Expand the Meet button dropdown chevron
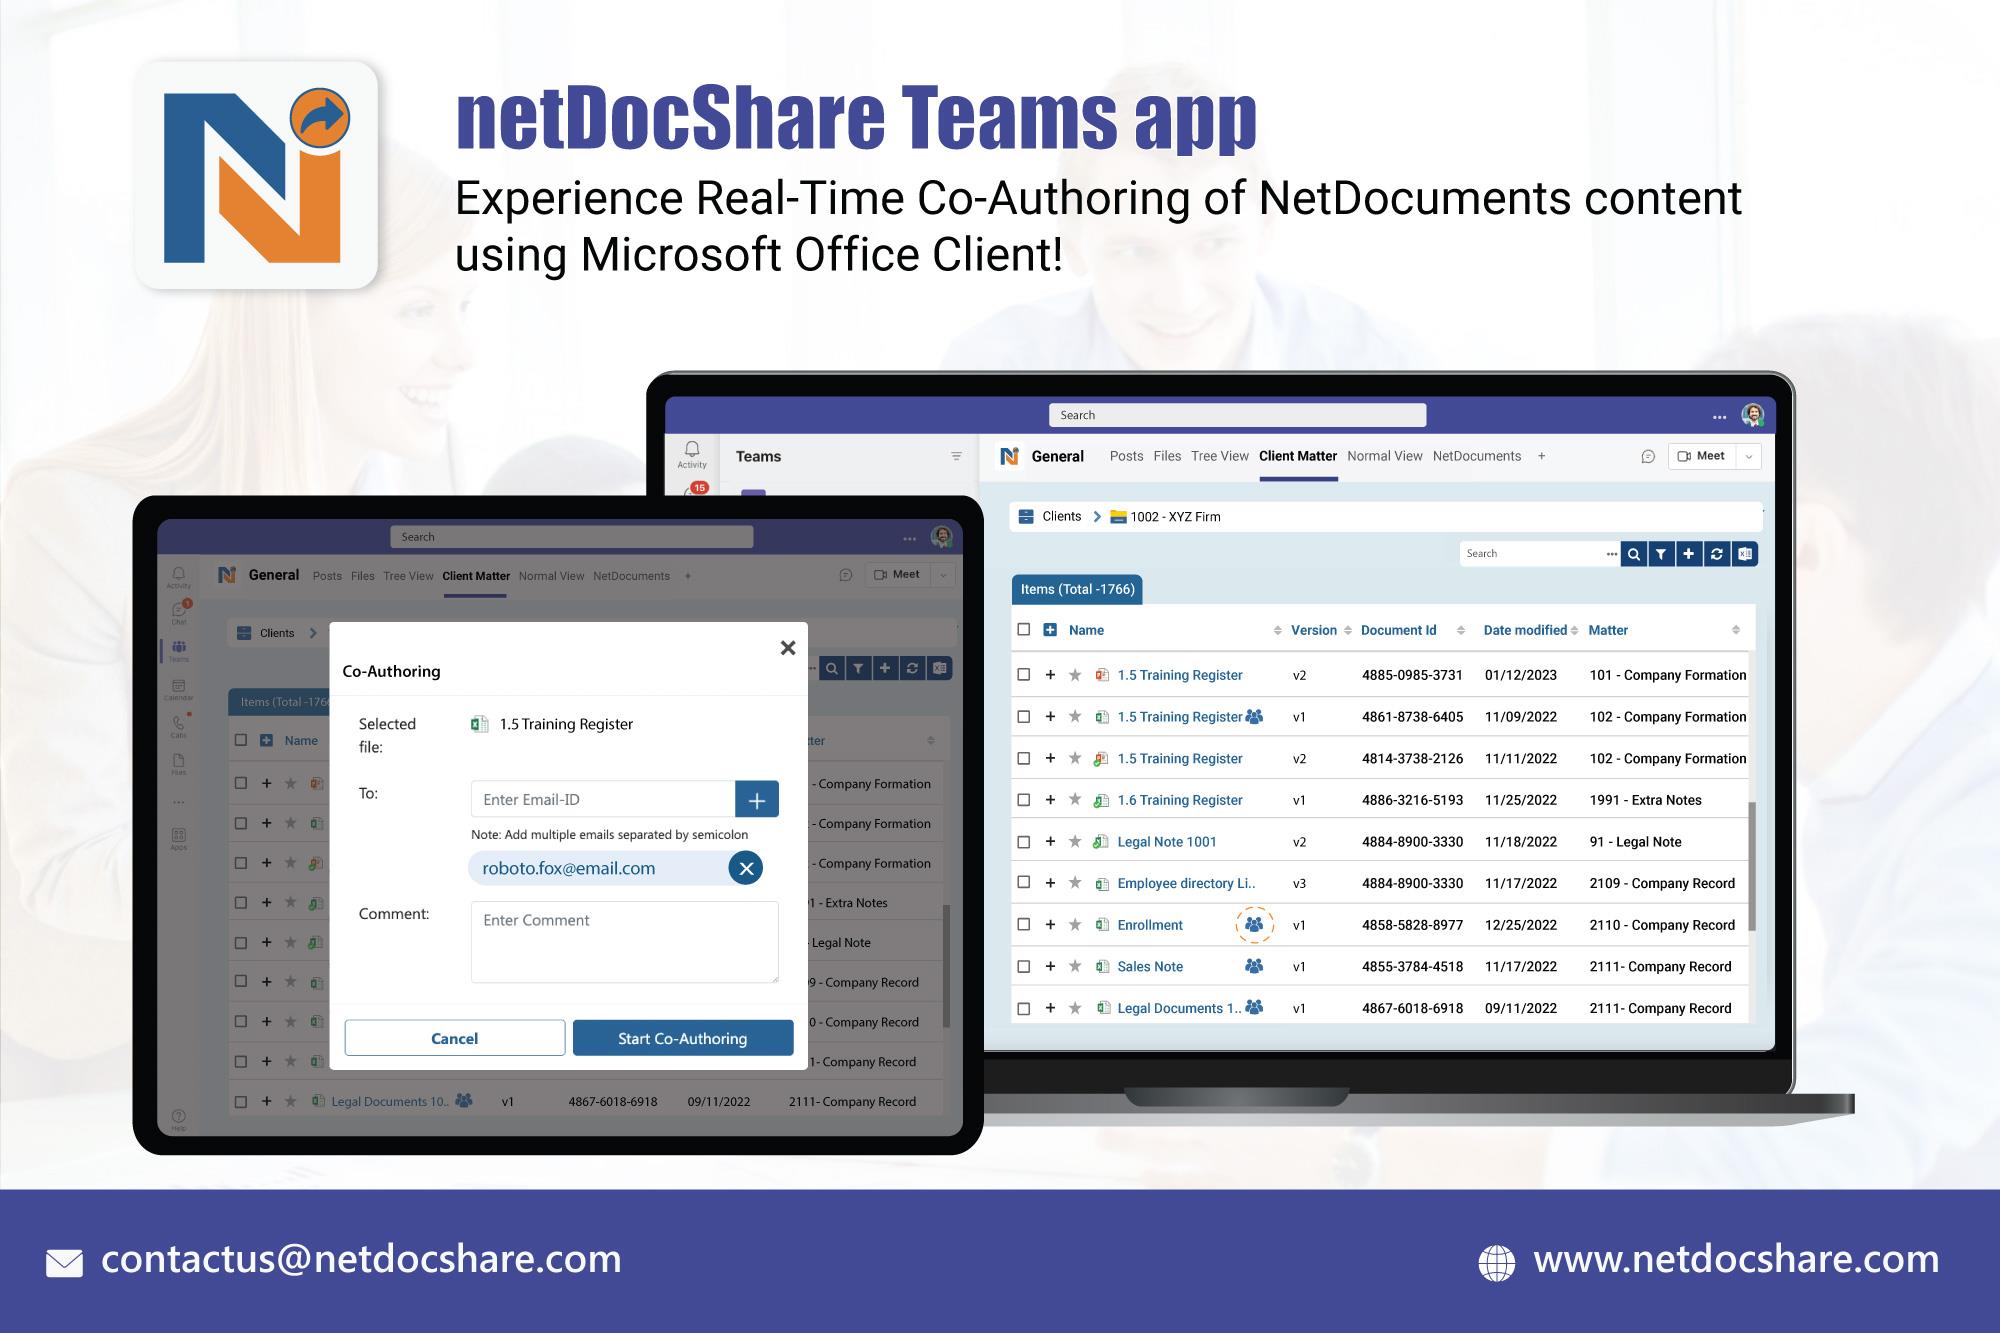The image size is (2000, 1333). pyautogui.click(x=1748, y=456)
